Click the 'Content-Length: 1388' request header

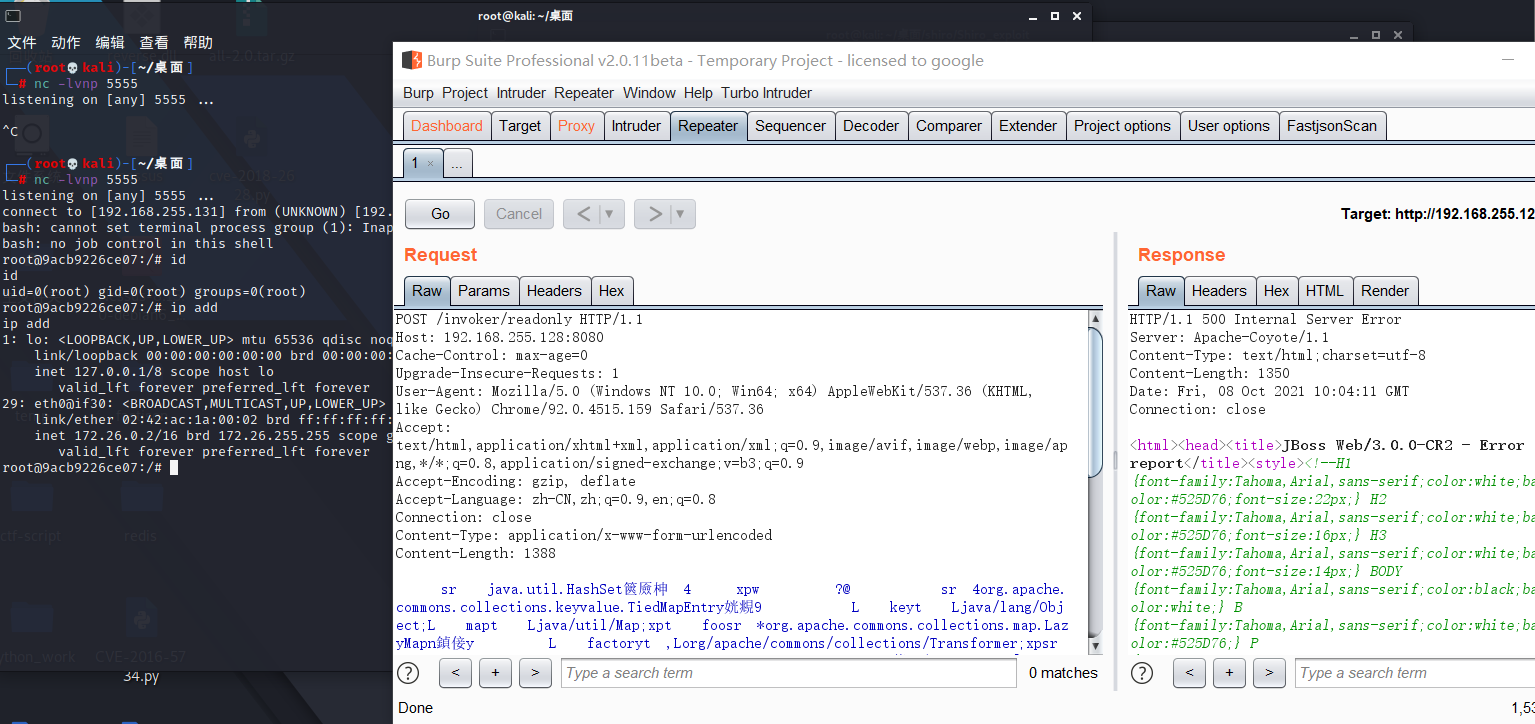(476, 554)
